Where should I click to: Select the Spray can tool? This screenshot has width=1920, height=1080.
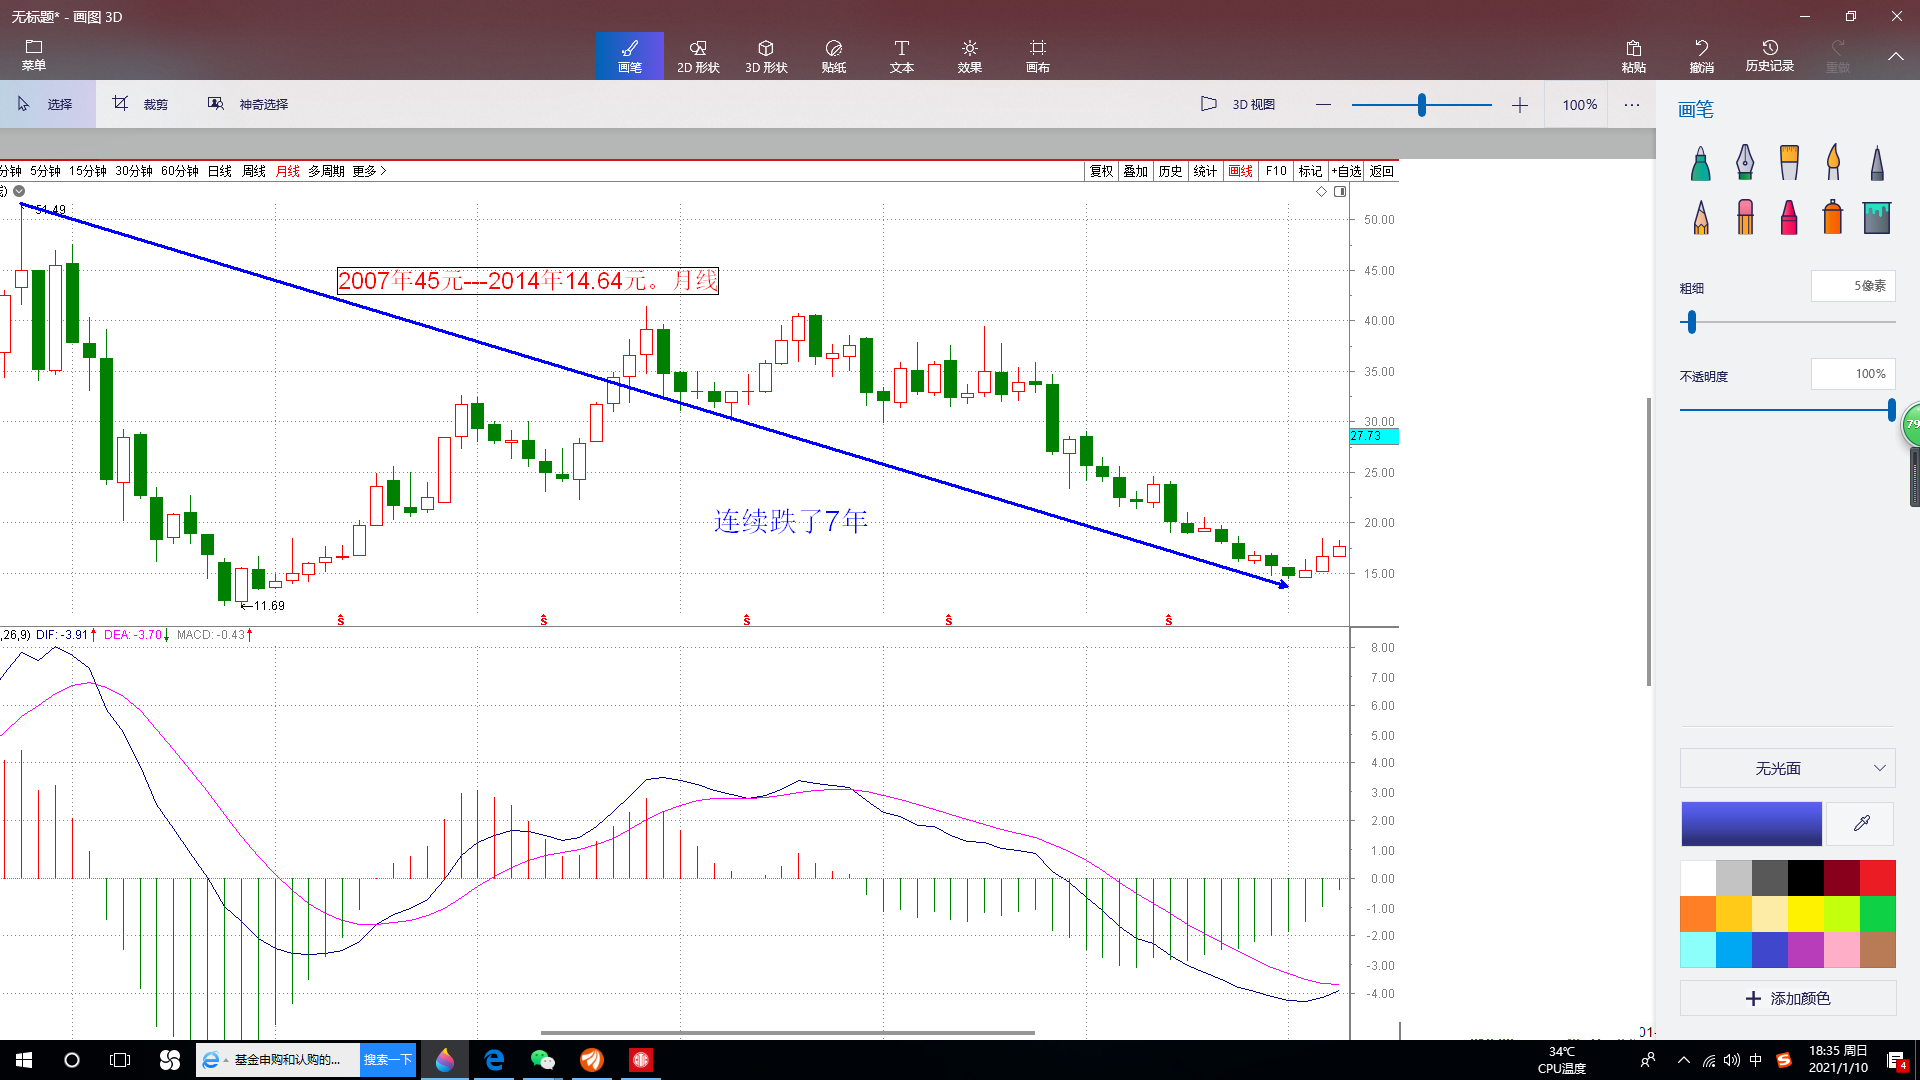(1832, 217)
